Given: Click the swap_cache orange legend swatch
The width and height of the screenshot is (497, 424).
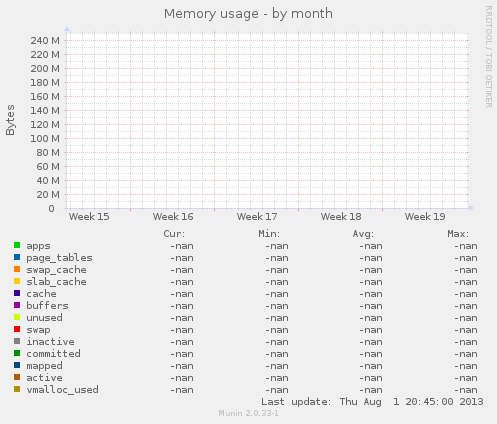Looking at the screenshot, I should click(x=17, y=269).
